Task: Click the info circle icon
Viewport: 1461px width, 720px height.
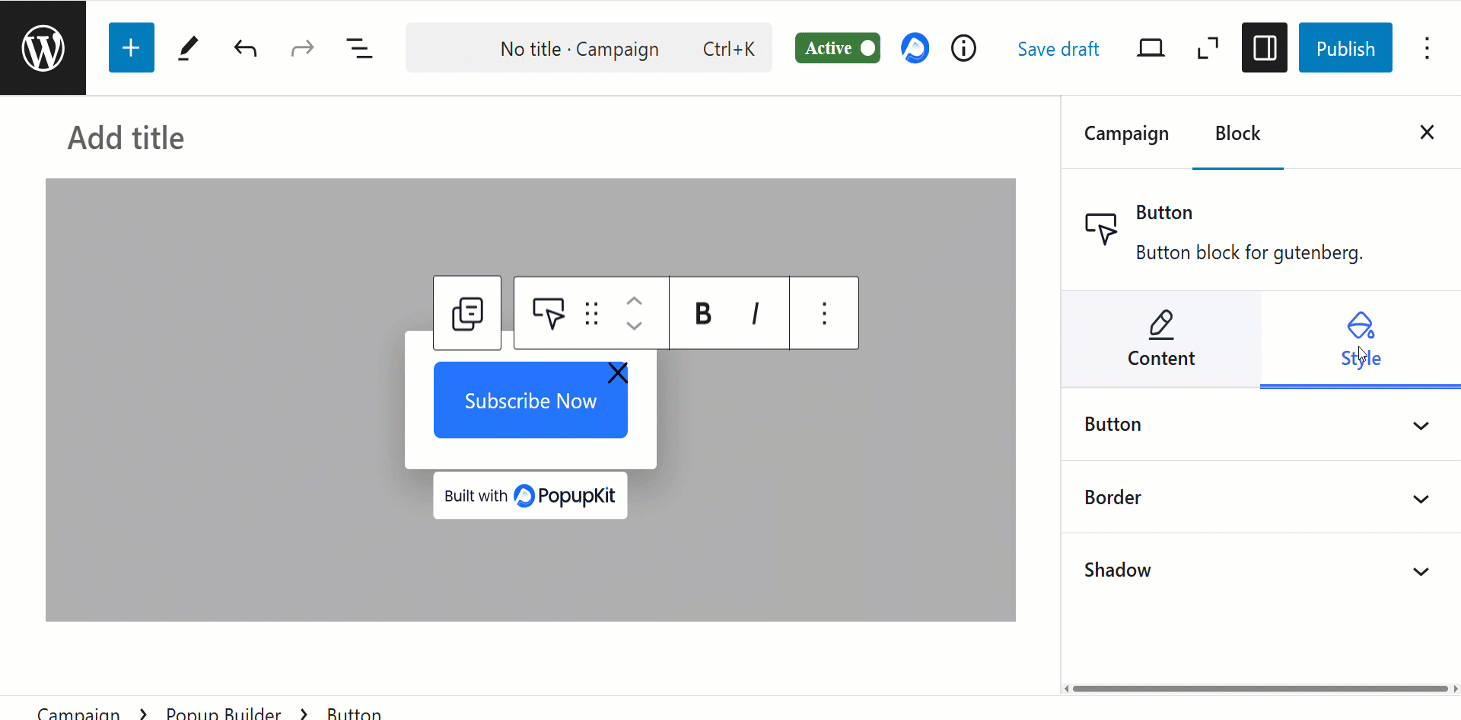Action: click(963, 48)
